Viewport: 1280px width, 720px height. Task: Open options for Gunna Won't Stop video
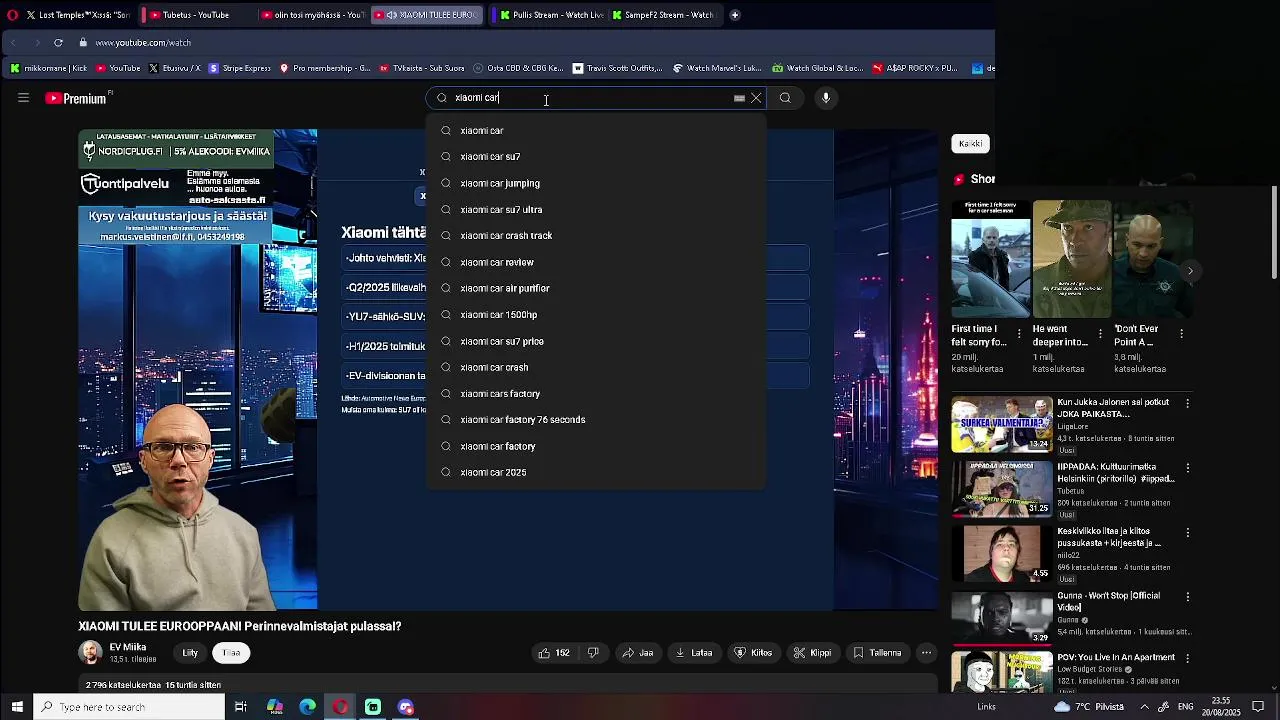click(x=1187, y=596)
